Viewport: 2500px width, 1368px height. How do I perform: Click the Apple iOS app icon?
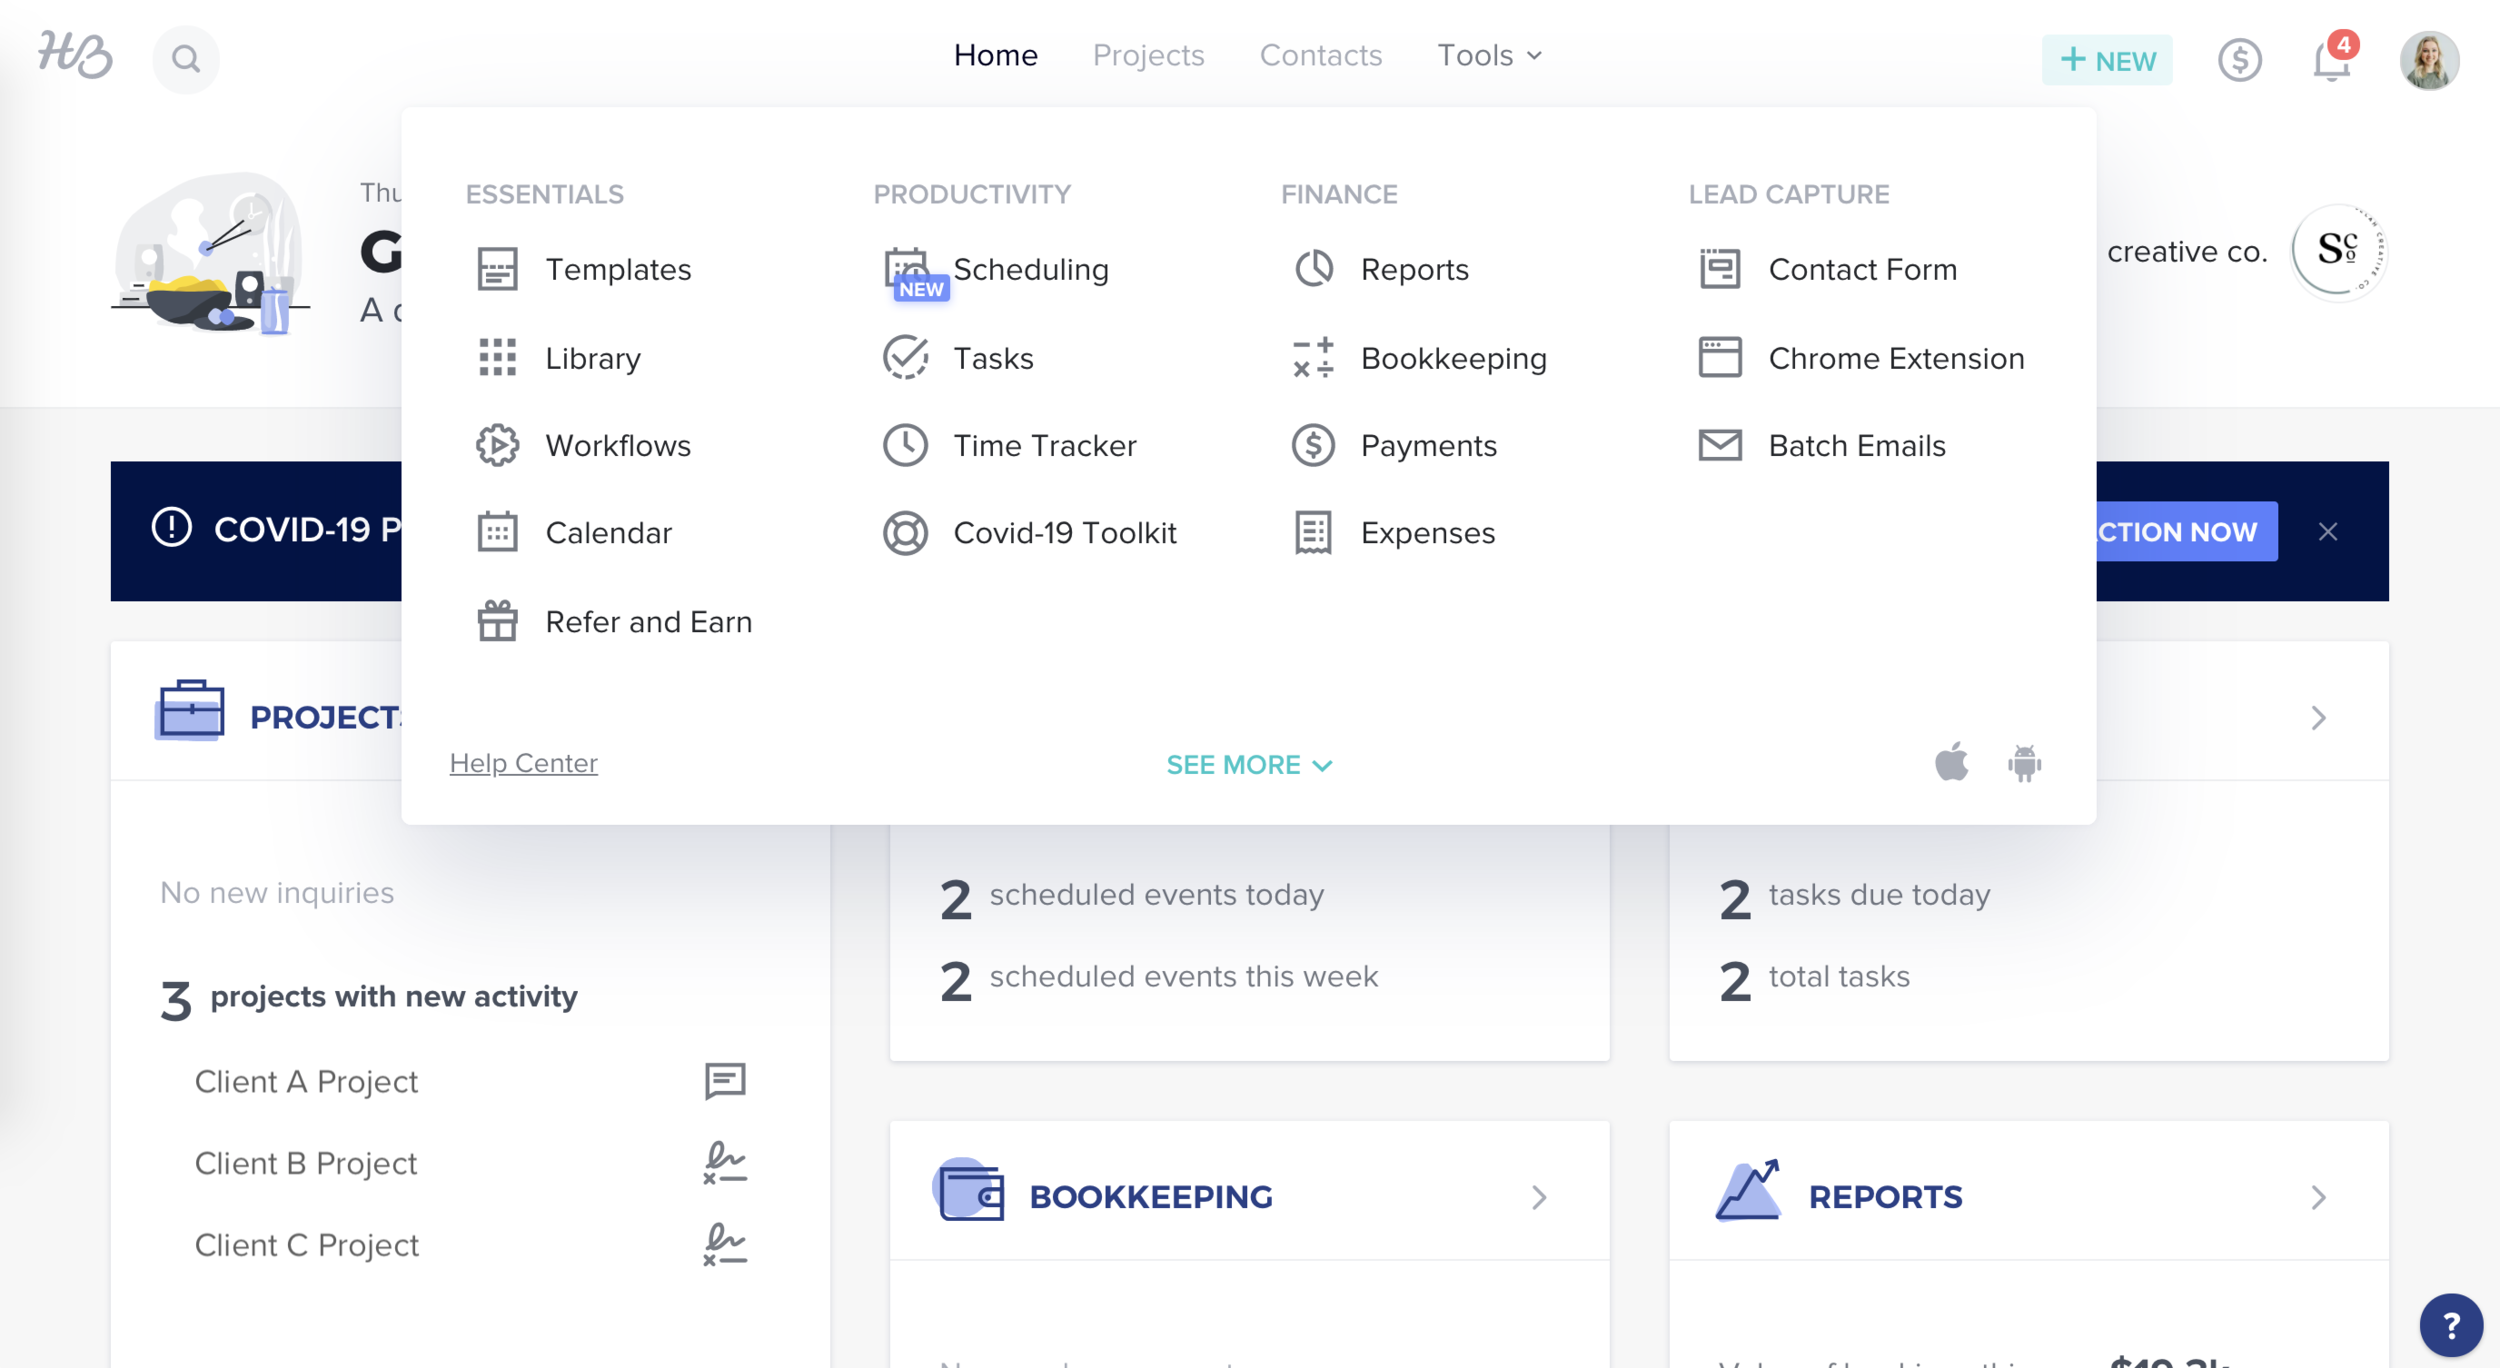click(x=1951, y=762)
